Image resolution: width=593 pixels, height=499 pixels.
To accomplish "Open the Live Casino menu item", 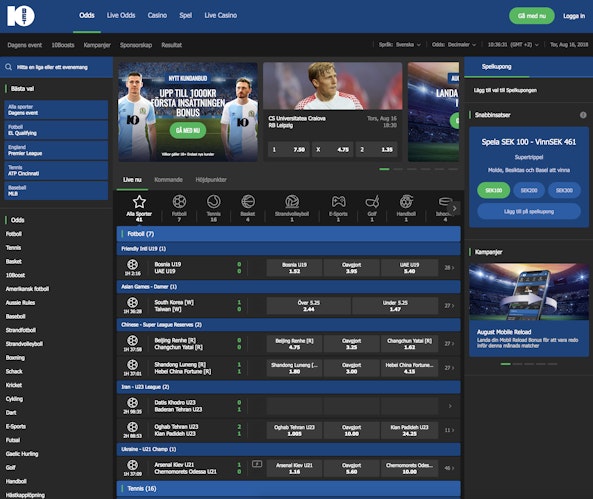I will tap(221, 16).
